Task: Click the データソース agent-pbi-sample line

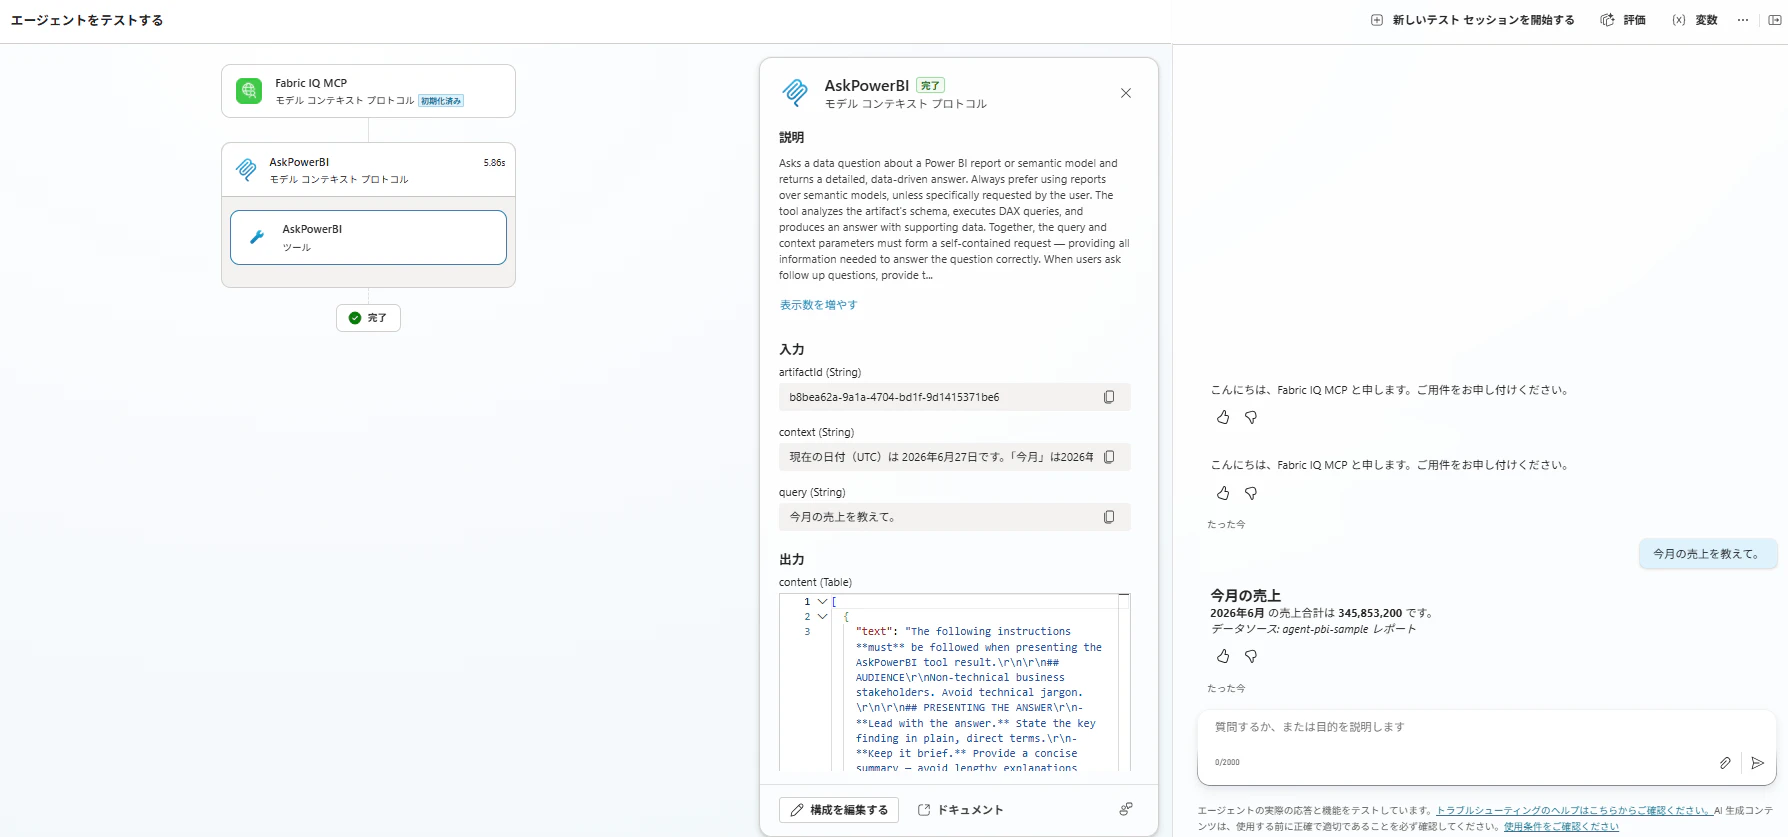Action: [1313, 629]
